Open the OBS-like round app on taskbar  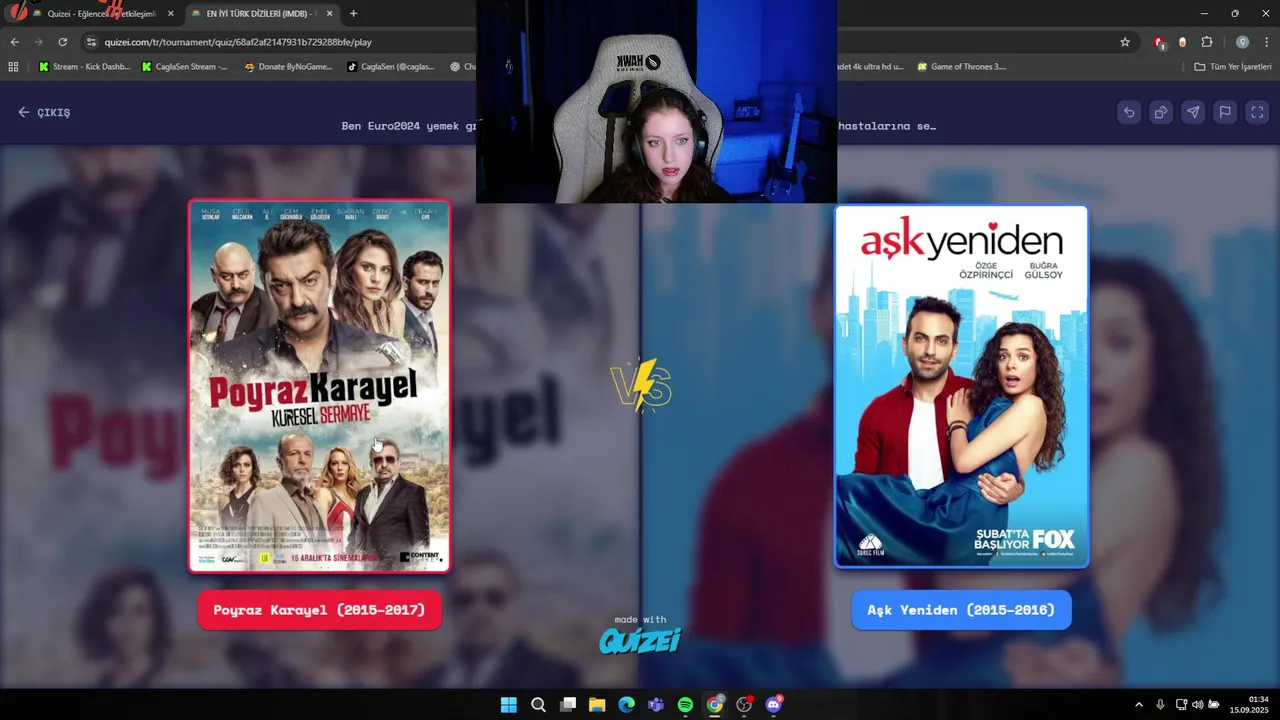(744, 705)
